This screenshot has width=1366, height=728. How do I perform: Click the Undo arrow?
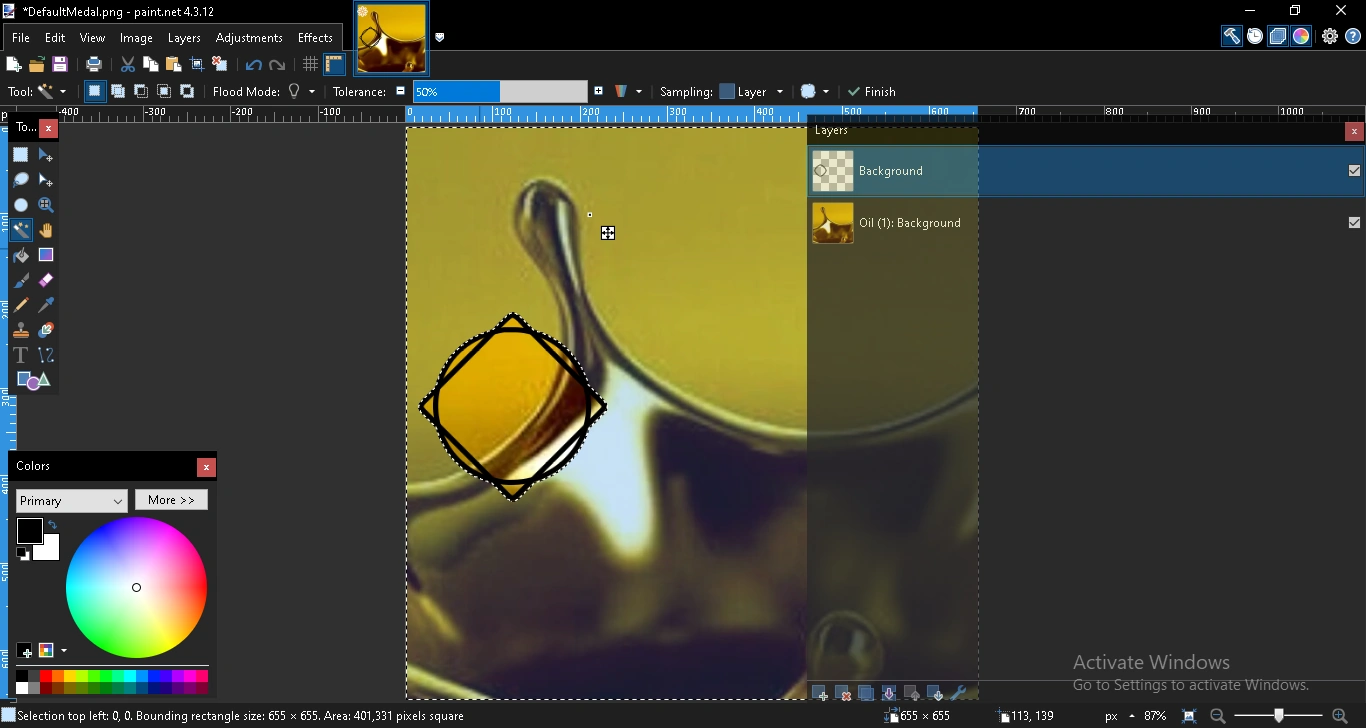tap(254, 65)
